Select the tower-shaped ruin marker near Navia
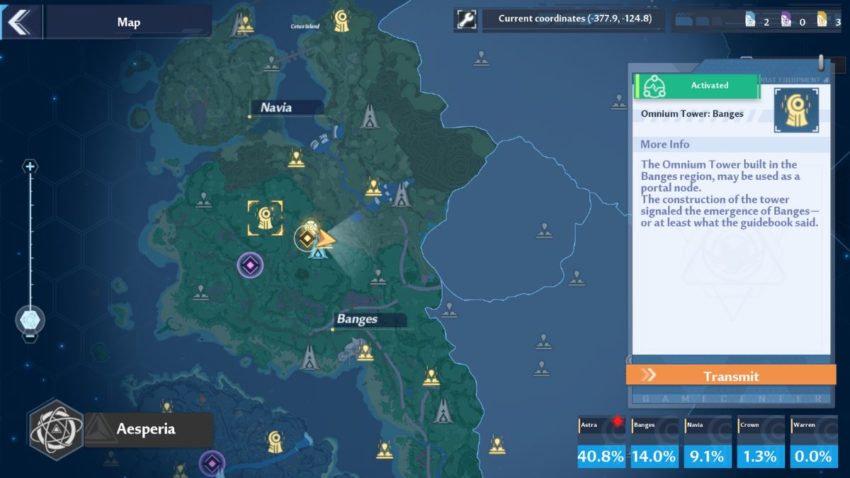 tap(370, 116)
